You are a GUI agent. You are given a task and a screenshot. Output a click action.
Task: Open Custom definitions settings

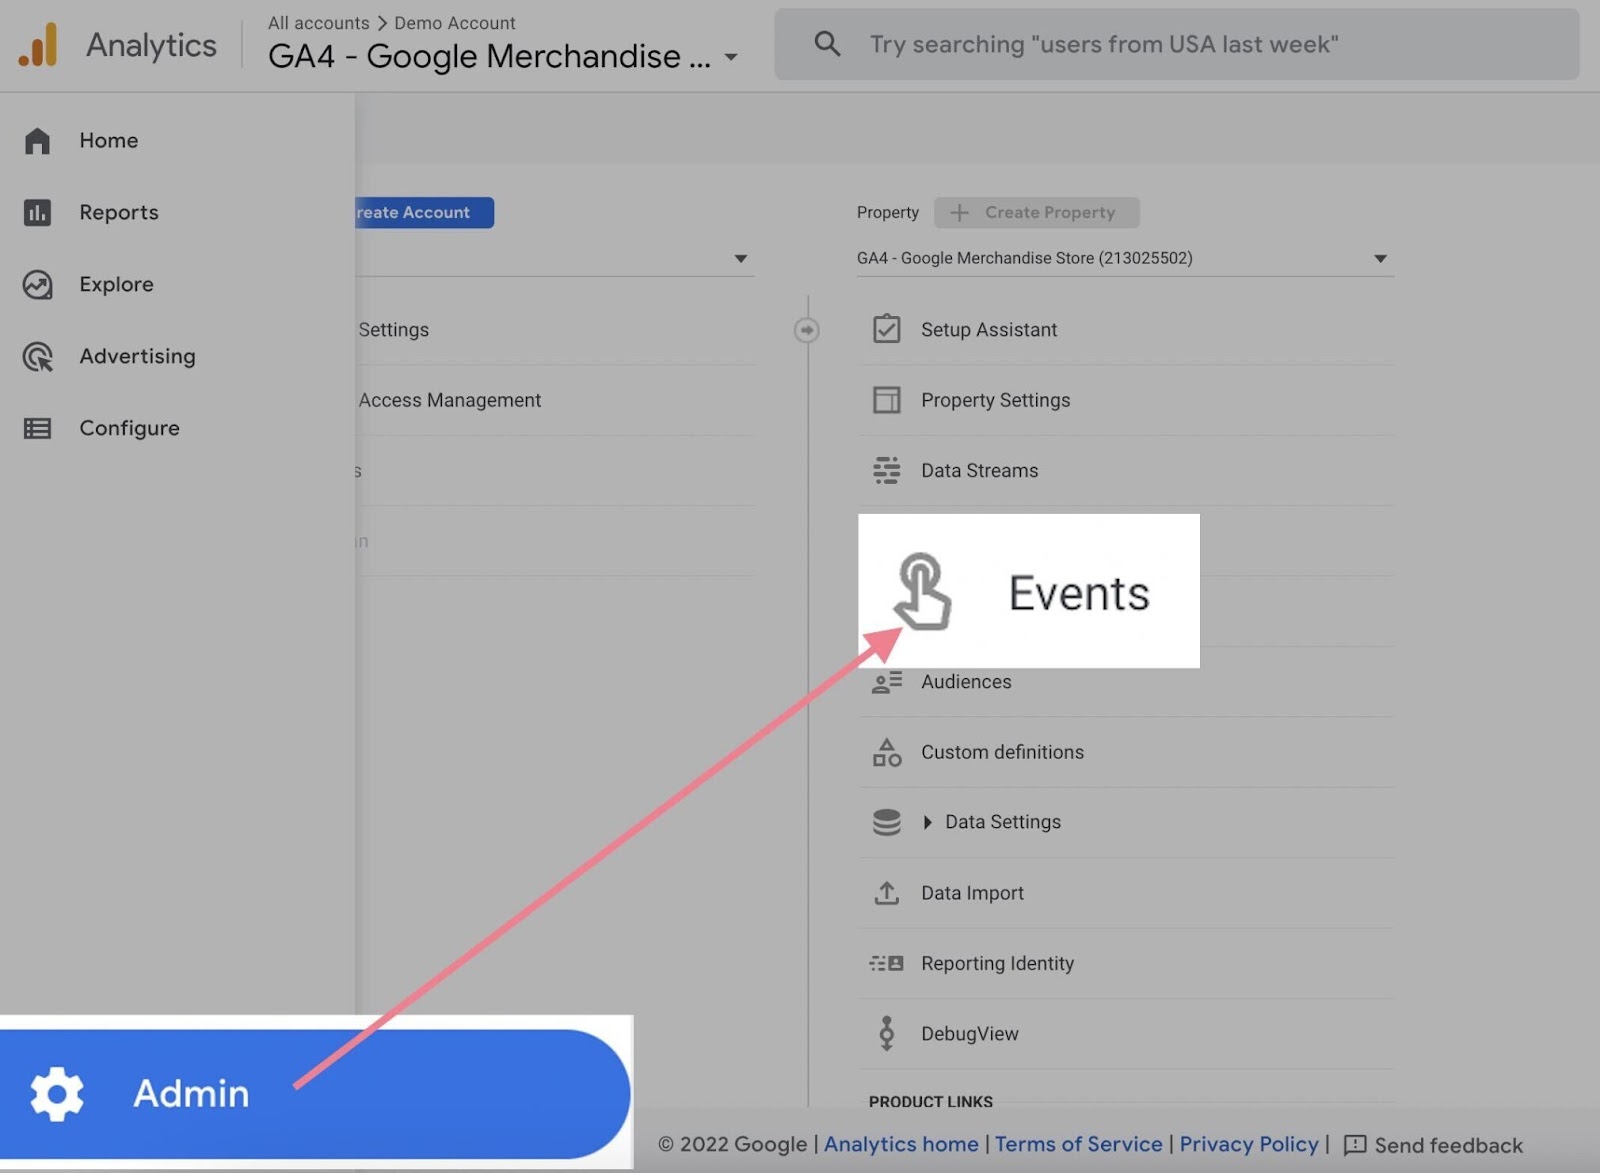click(x=1002, y=752)
